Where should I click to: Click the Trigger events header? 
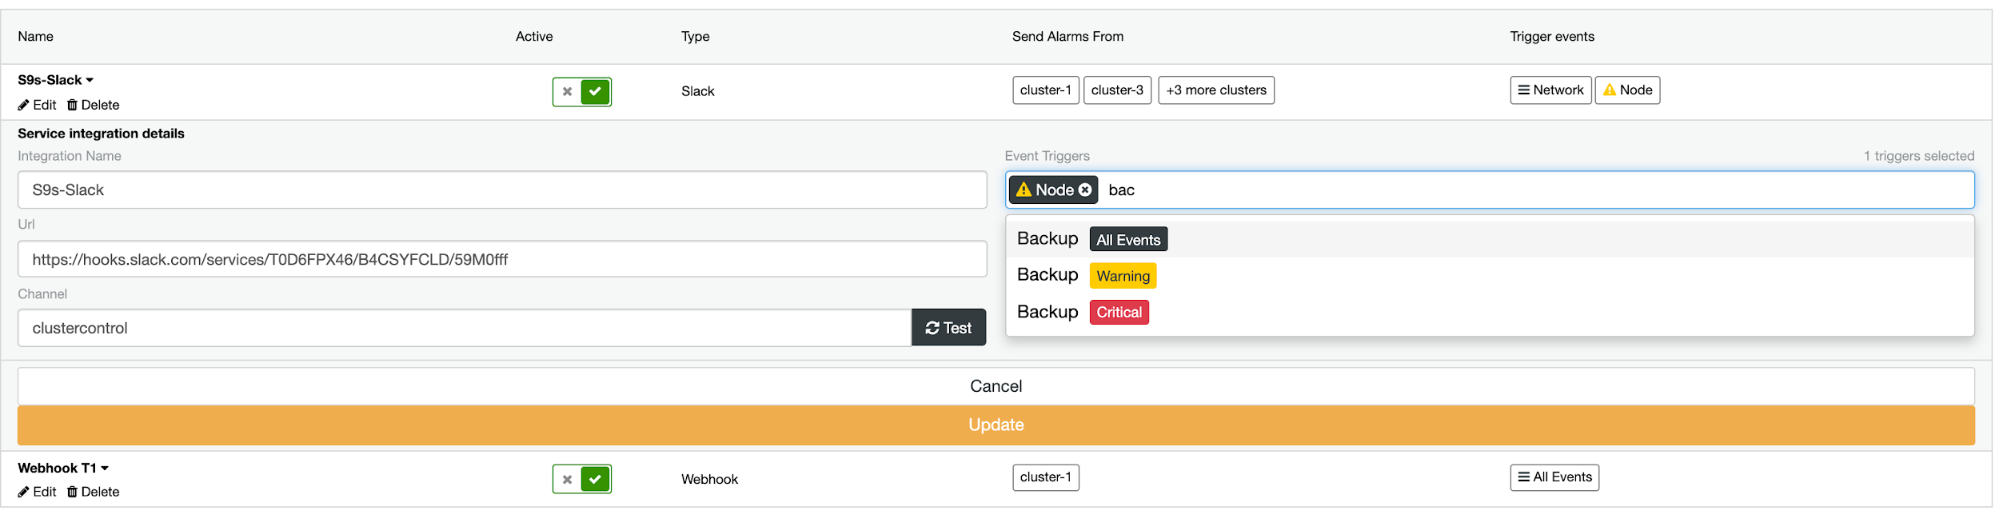coord(1552,36)
